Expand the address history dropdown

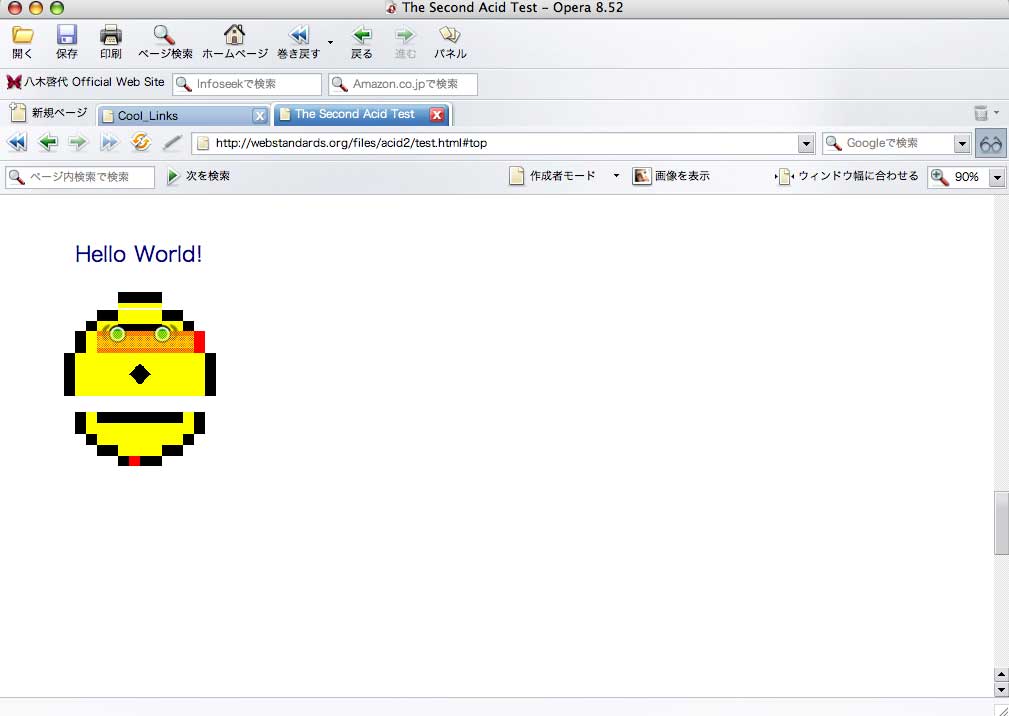806,144
